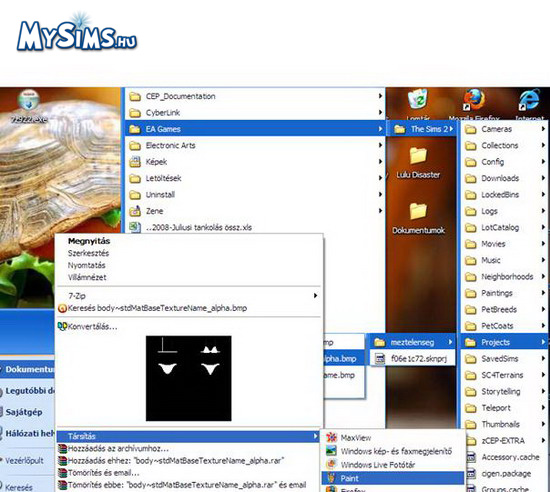Viewport: 550px width, 492px height.
Task: Open the Képek folder entry
Action: point(255,162)
